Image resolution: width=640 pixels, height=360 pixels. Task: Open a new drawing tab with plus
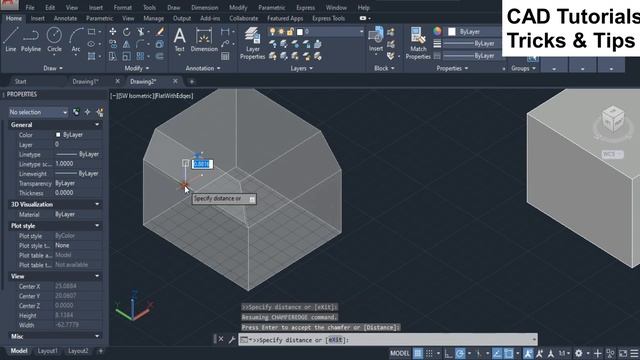click(192, 82)
